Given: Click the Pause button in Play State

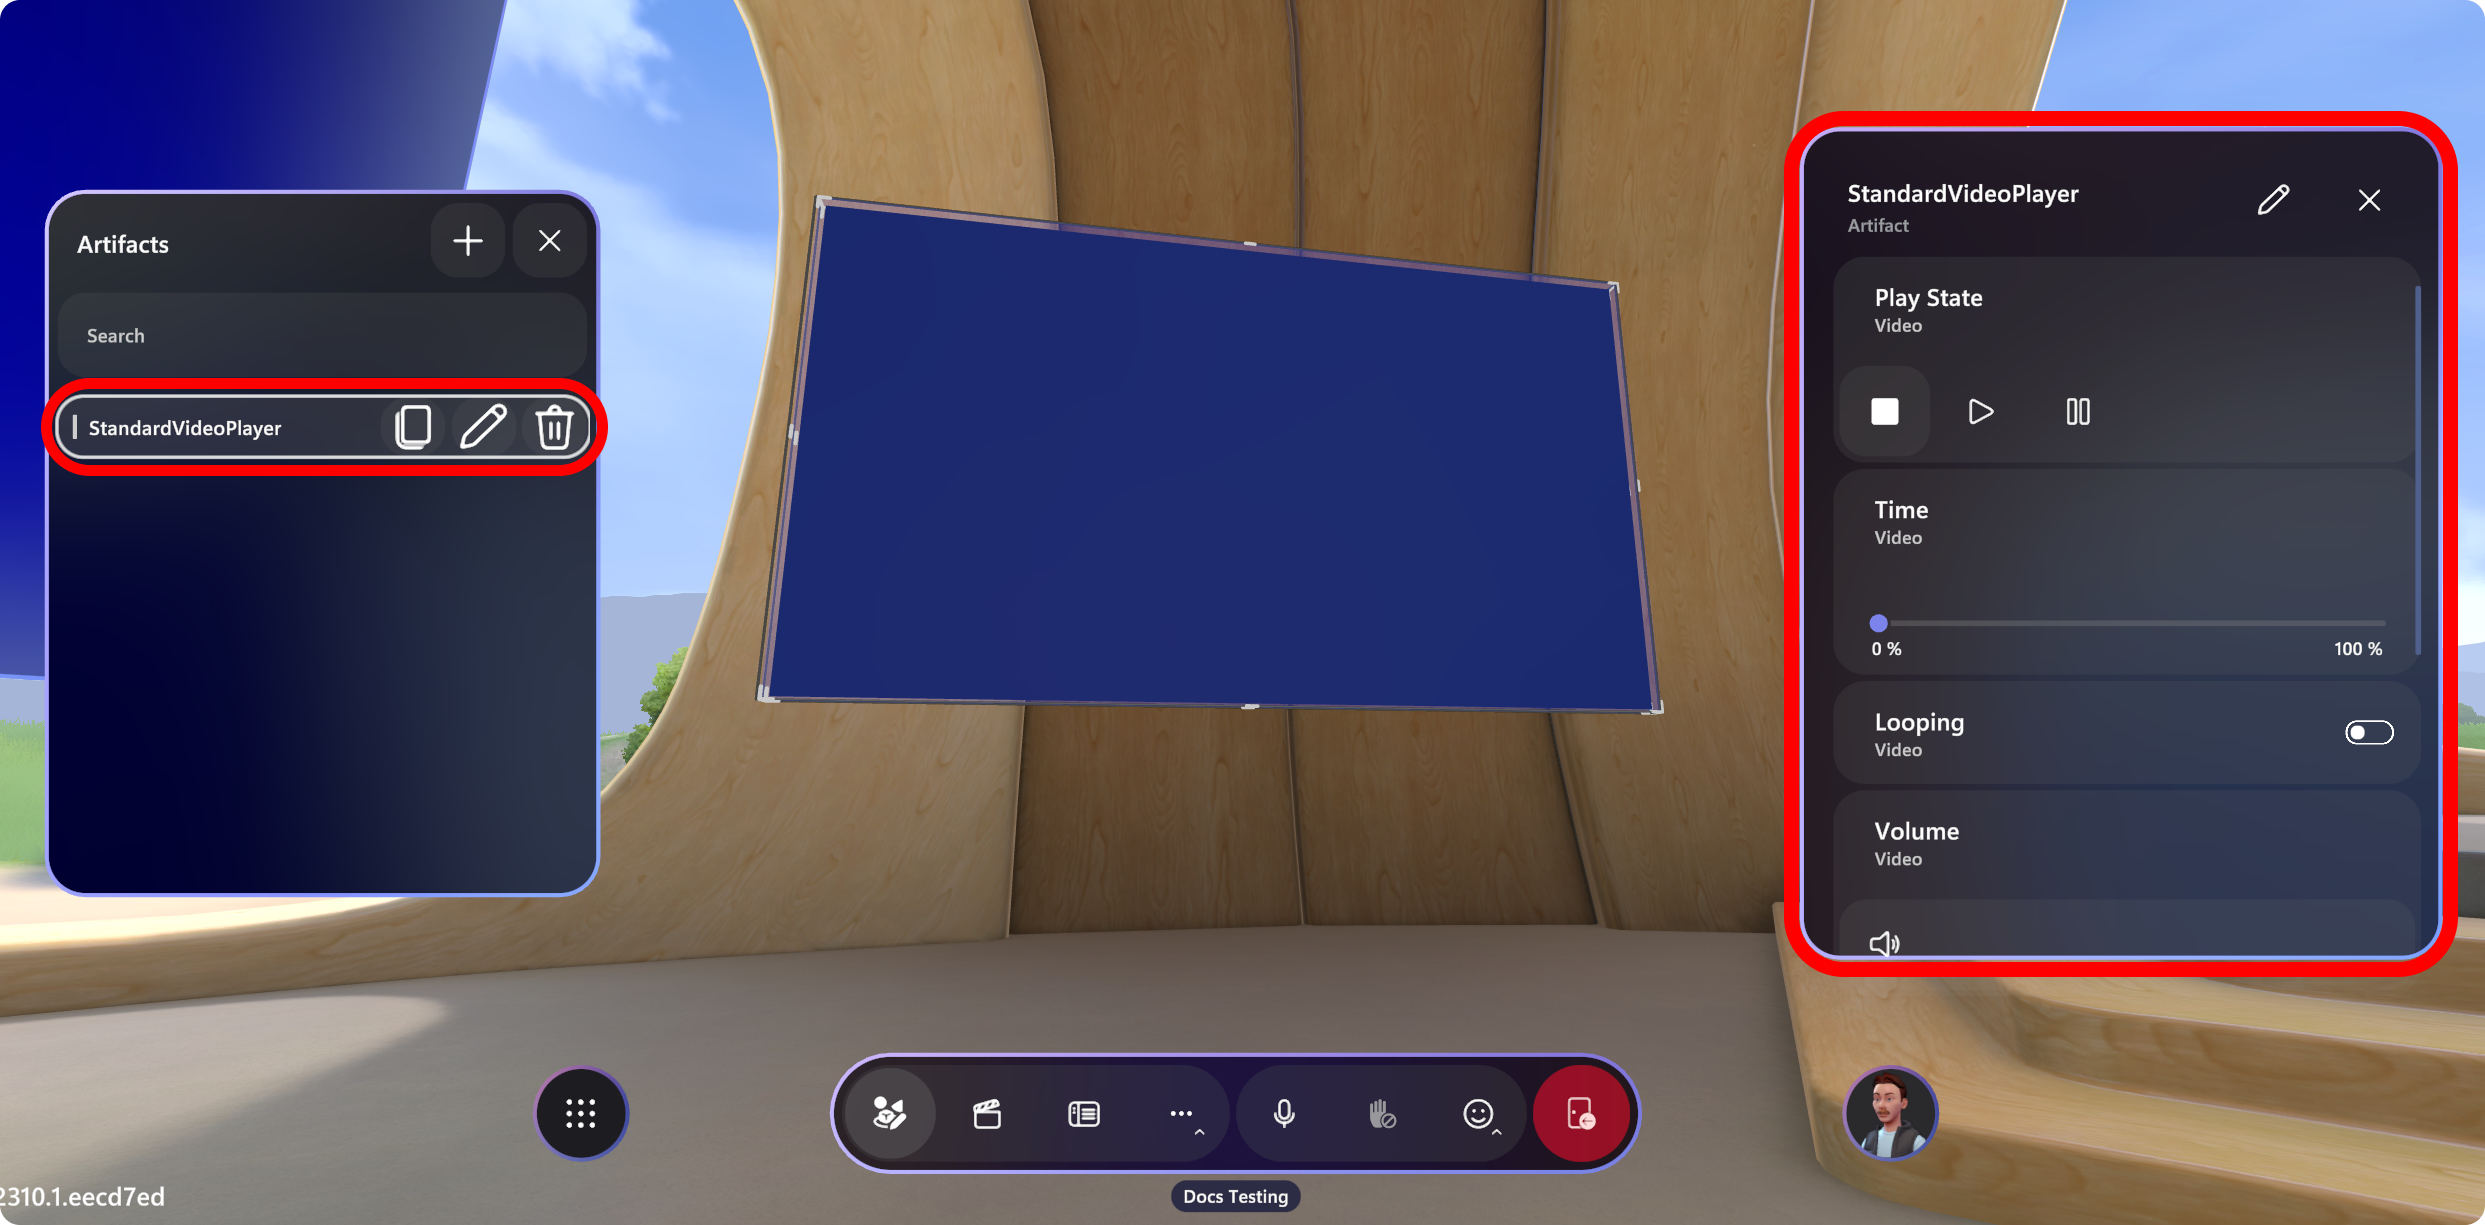Looking at the screenshot, I should click(x=2078, y=412).
